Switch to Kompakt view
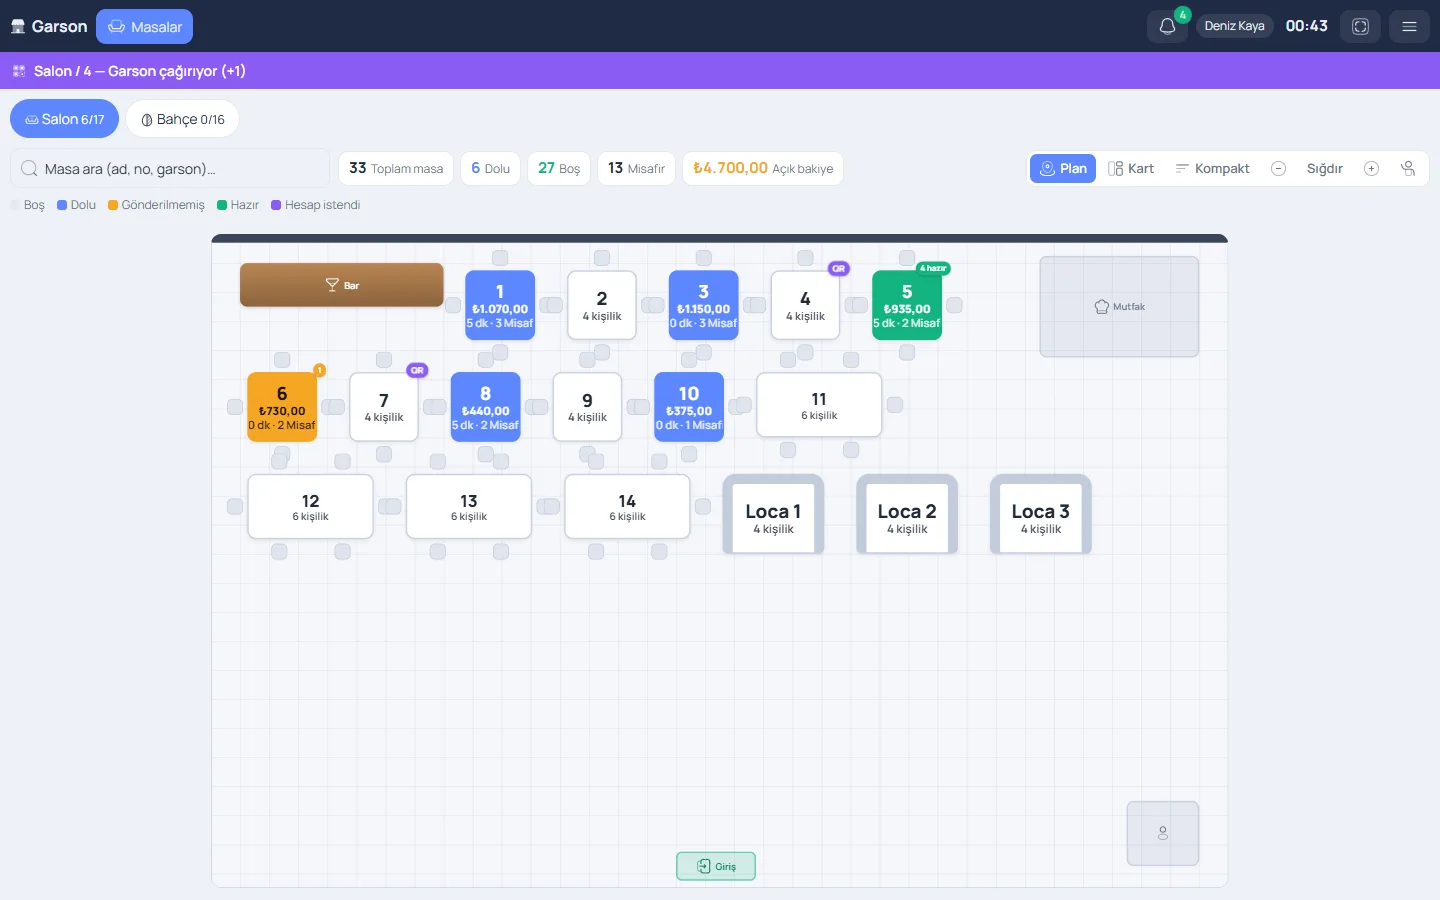The width and height of the screenshot is (1440, 900). point(1212,169)
